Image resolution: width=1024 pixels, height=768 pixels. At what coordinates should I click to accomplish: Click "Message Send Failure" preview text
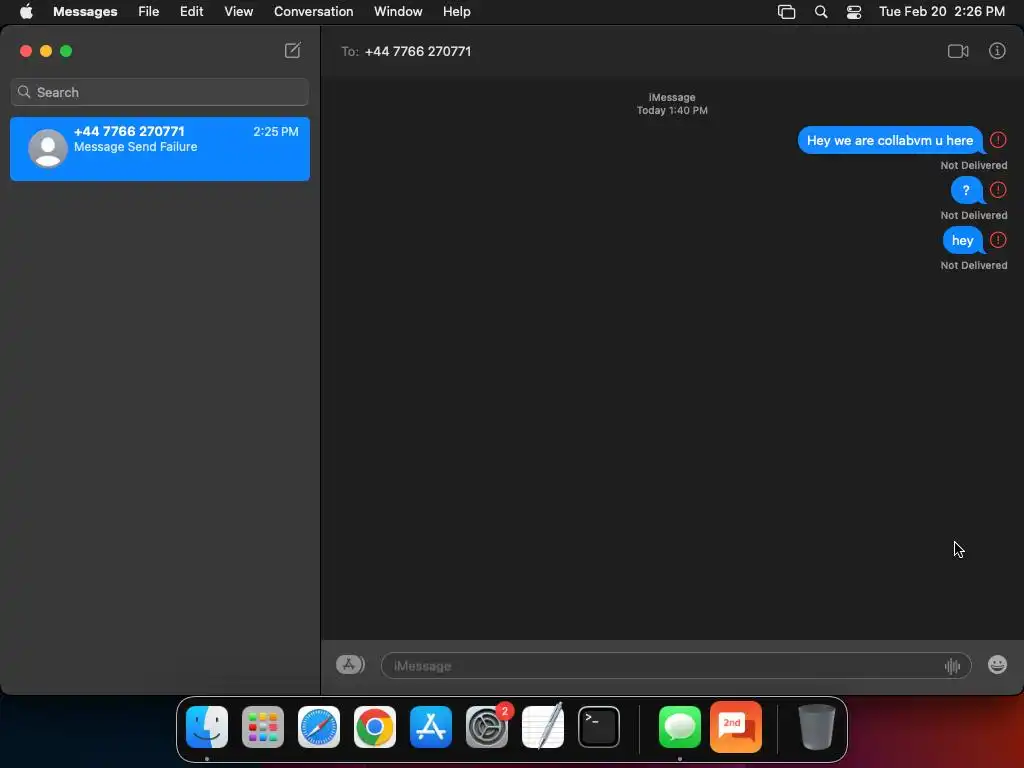(x=135, y=147)
